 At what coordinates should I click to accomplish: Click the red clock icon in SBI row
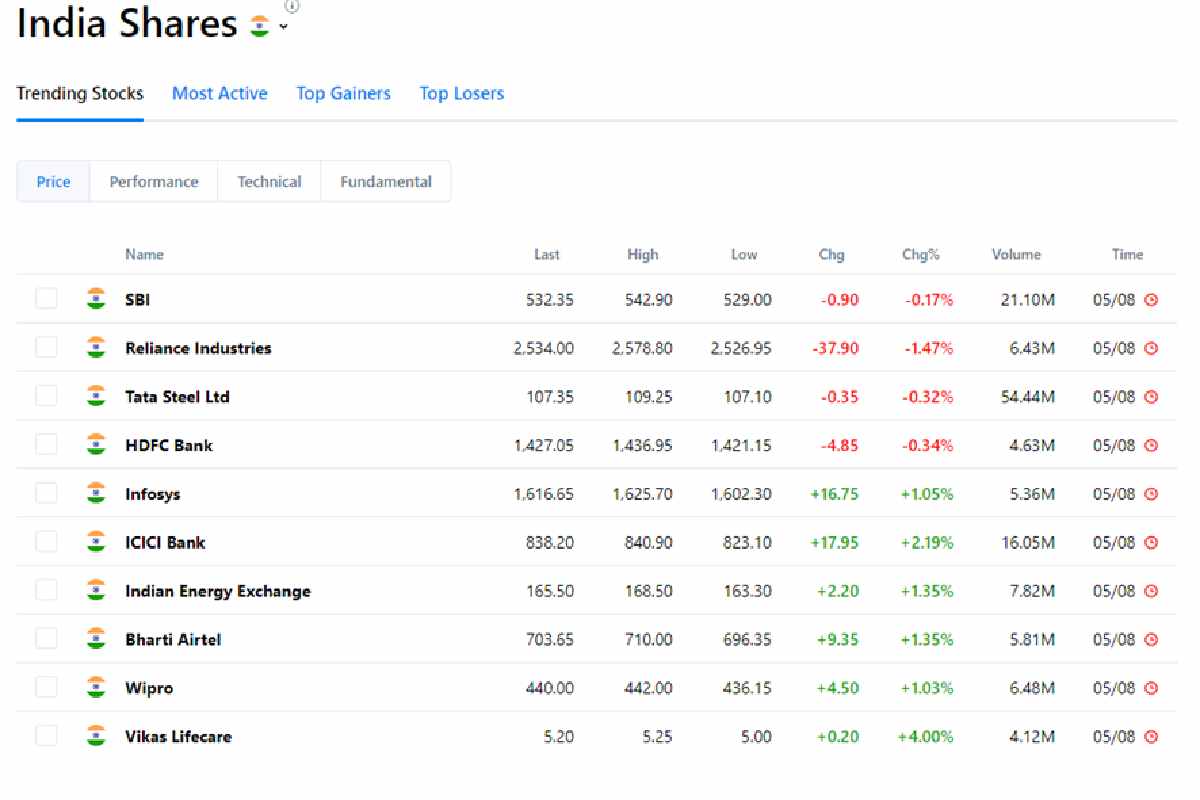coord(1151,299)
